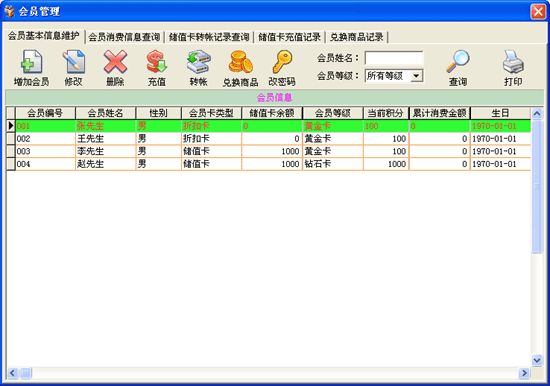
Task: Select the 张先生 name cell
Action: click(x=105, y=126)
